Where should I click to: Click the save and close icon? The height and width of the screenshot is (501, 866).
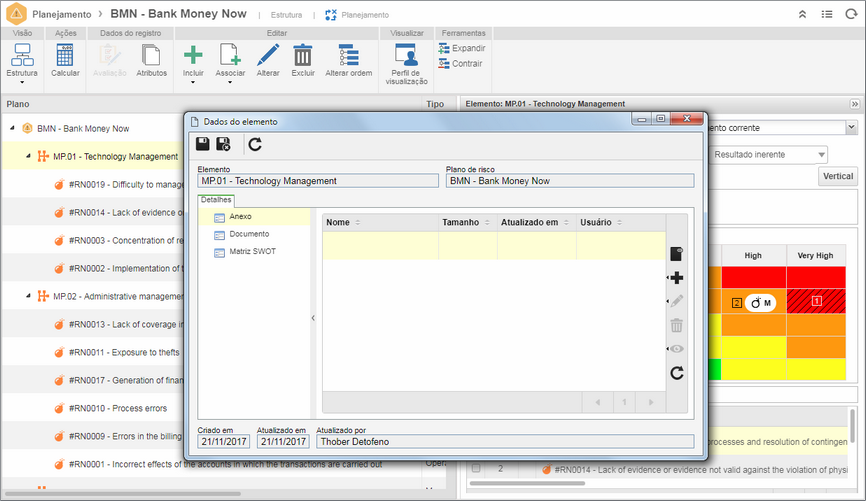(223, 144)
